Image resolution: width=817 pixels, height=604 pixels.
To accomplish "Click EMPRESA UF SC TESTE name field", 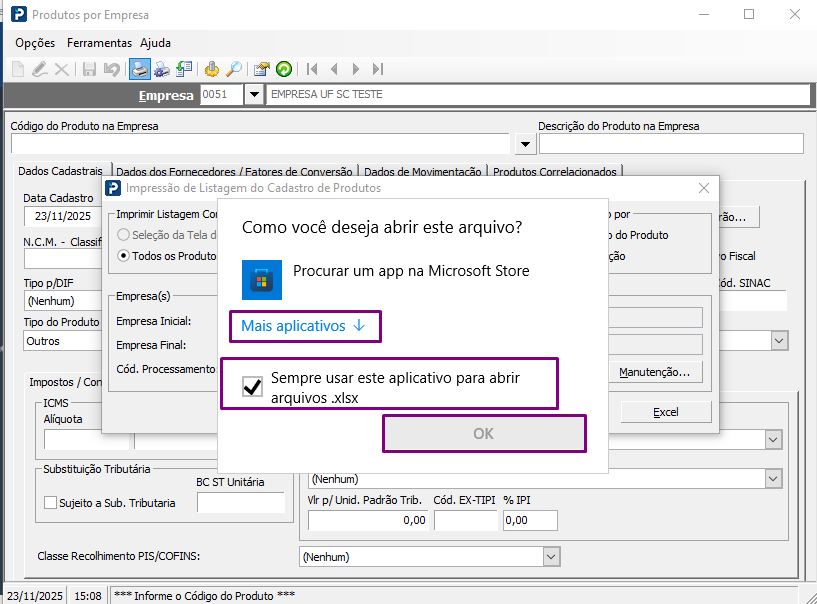I will [538, 94].
